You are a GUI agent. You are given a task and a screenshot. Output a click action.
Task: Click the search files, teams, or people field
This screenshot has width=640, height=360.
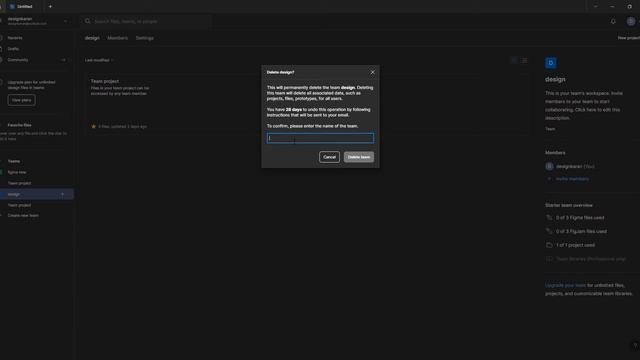point(147,21)
